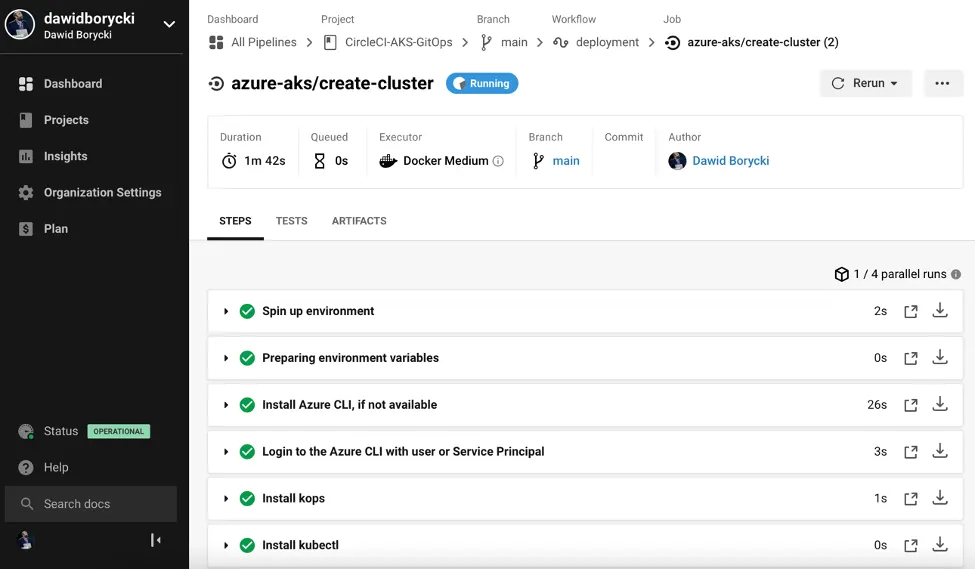Download Spin up environment step output

point(940,310)
